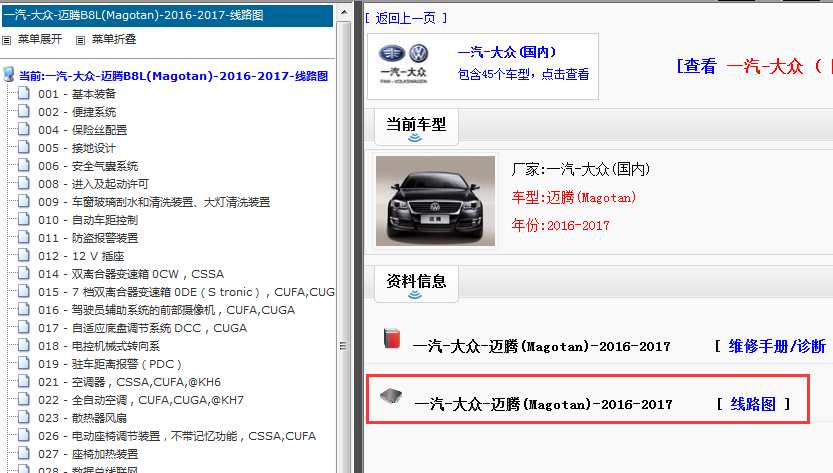Open 017 - 自适应底盘调节系统 DCC
Viewport: 833px width, 473px height.
coord(142,328)
